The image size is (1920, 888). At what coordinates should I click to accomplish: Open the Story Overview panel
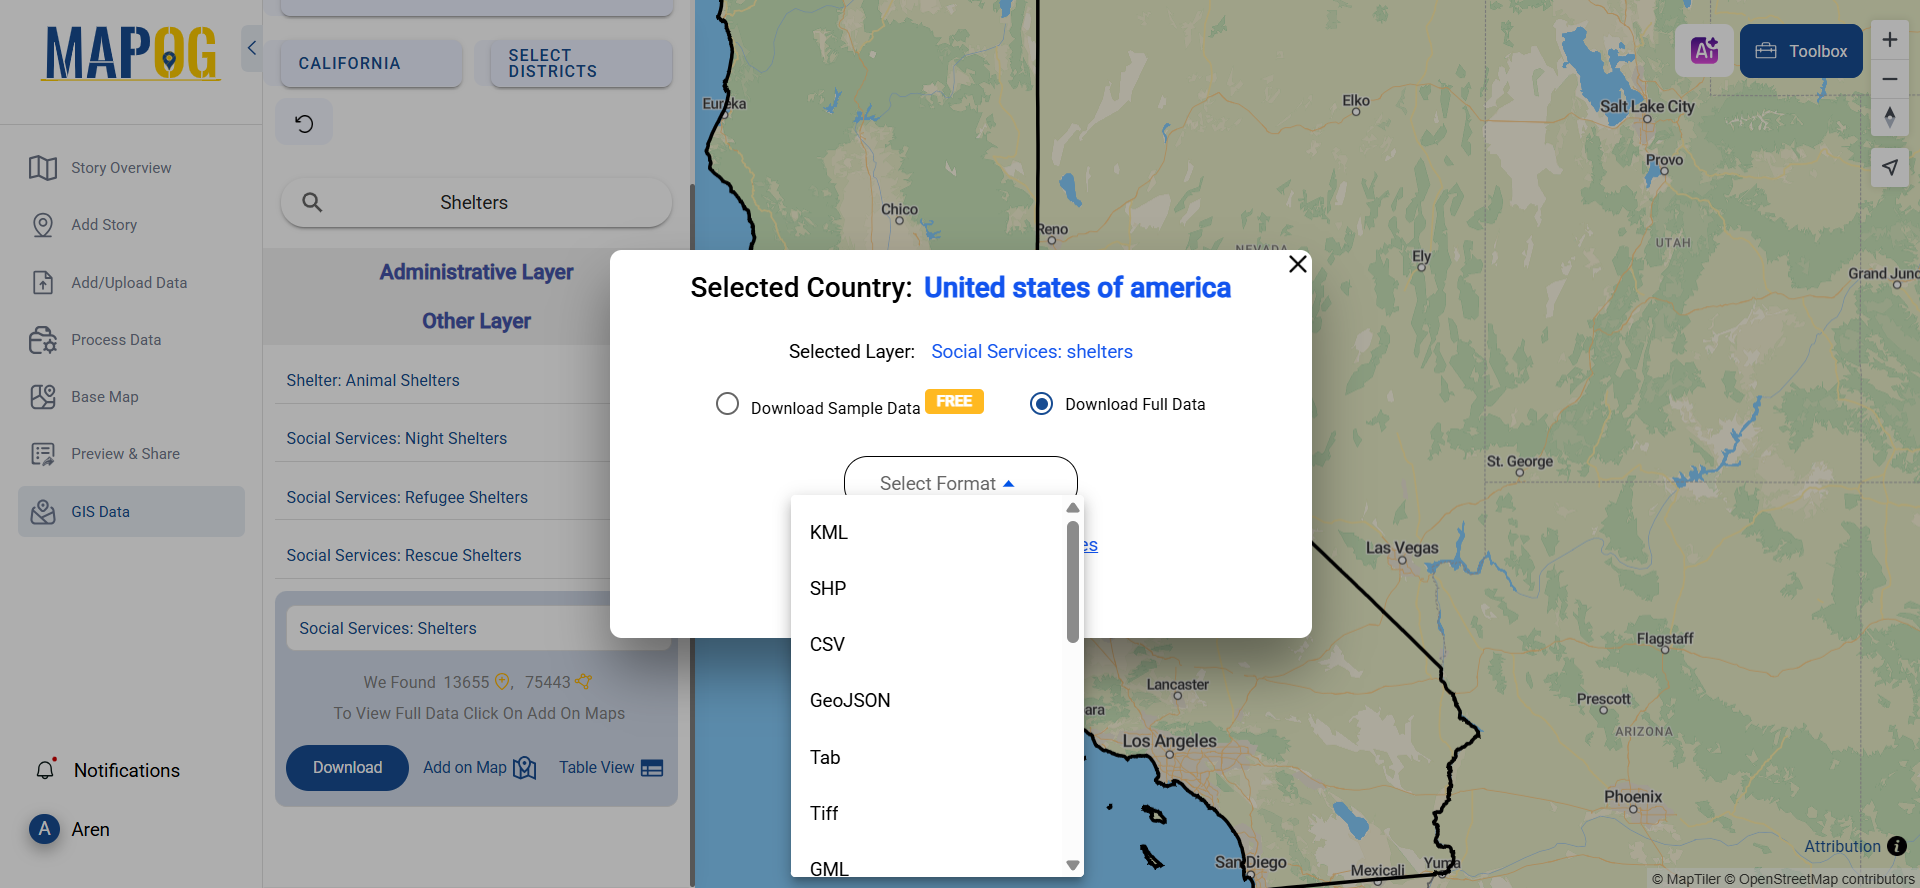pyautogui.click(x=121, y=167)
